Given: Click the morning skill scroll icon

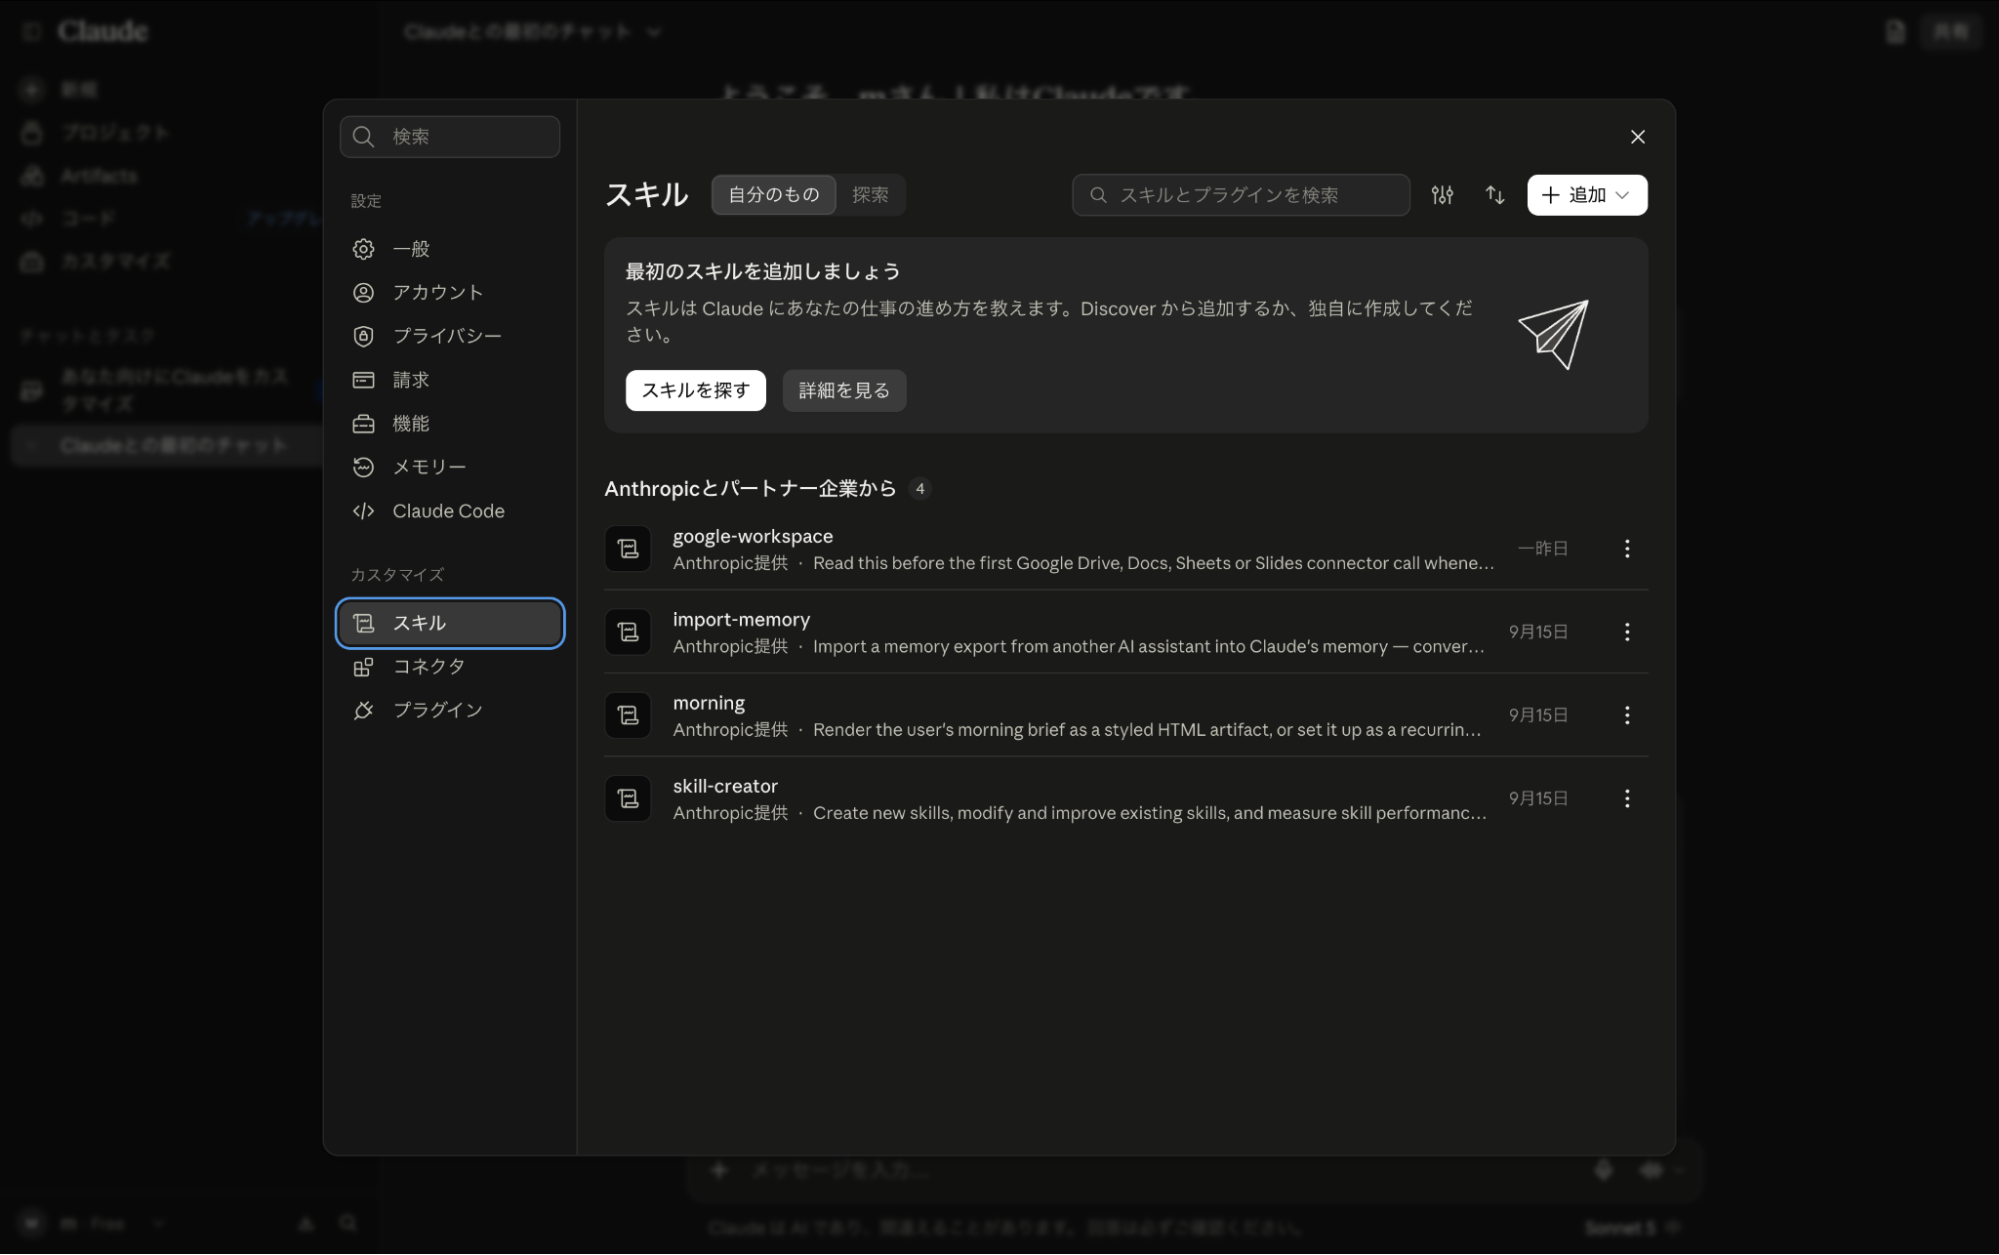Looking at the screenshot, I should 628,715.
